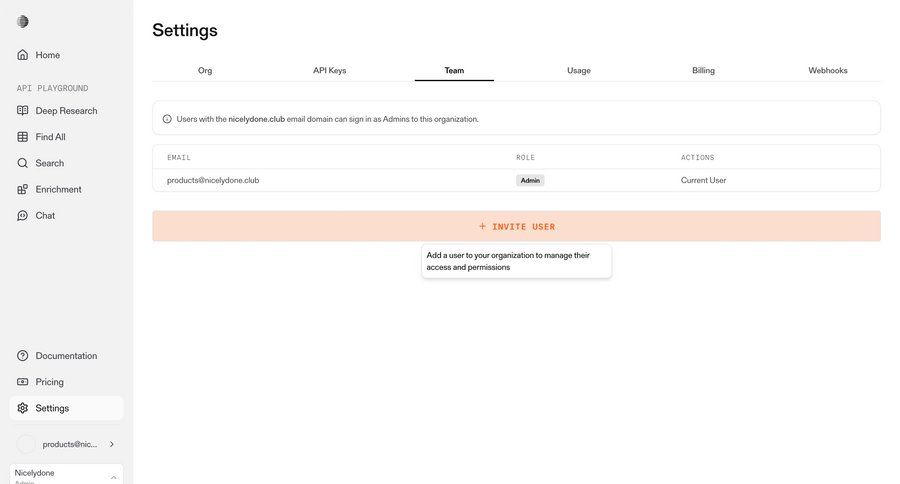Open Documentation via question mark icon
Viewport: 900px width, 484px height.
[23, 356]
